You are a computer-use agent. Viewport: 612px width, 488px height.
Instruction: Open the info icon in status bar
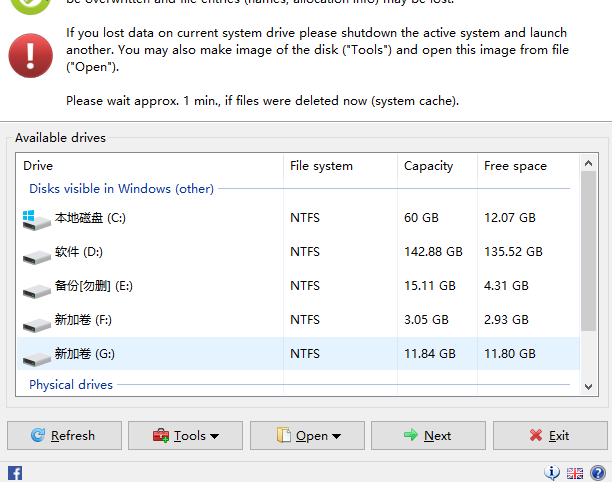552,473
